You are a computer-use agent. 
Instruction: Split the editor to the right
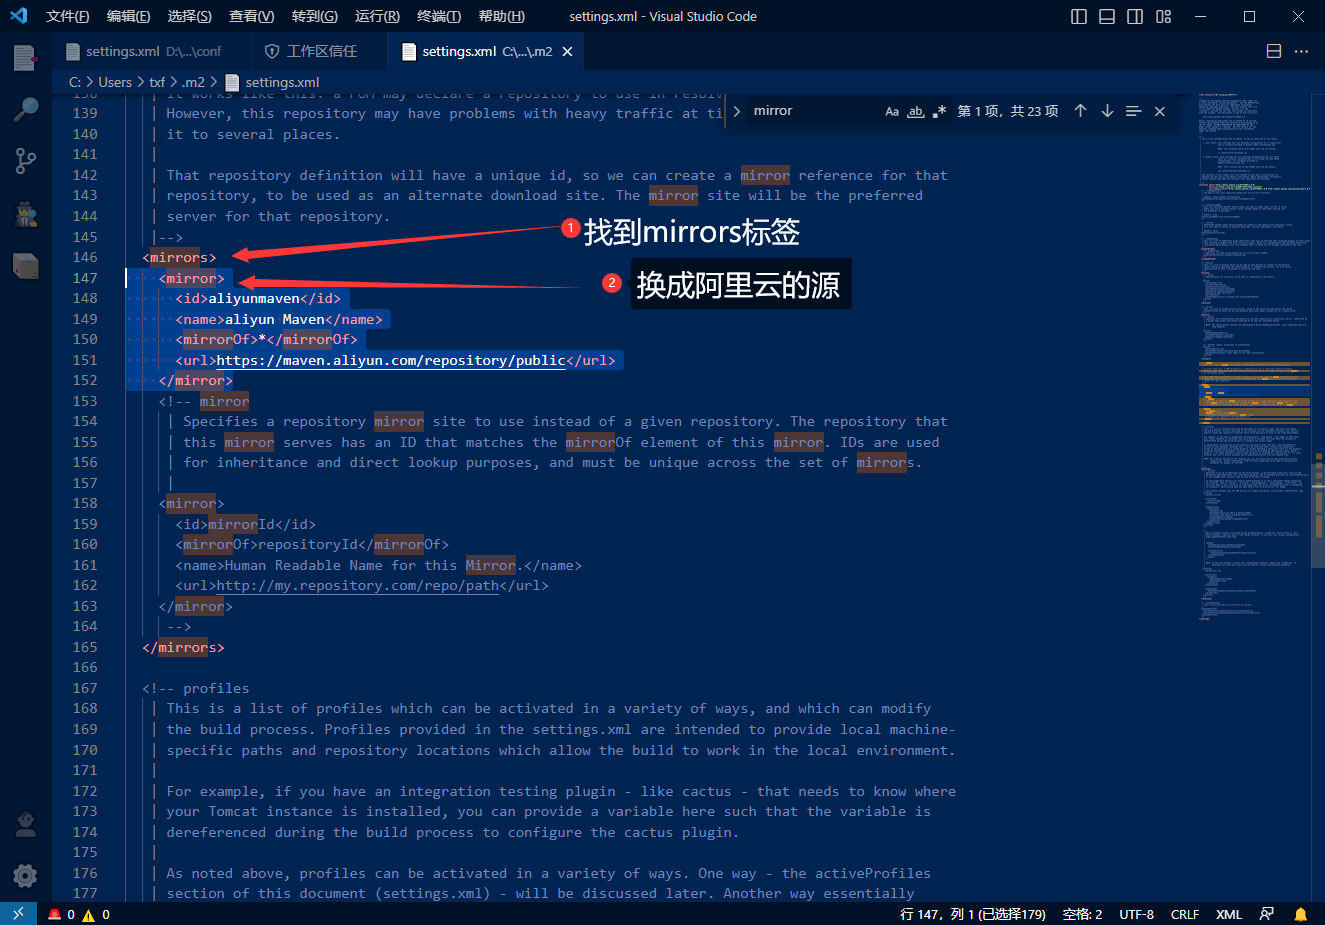[x=1274, y=51]
